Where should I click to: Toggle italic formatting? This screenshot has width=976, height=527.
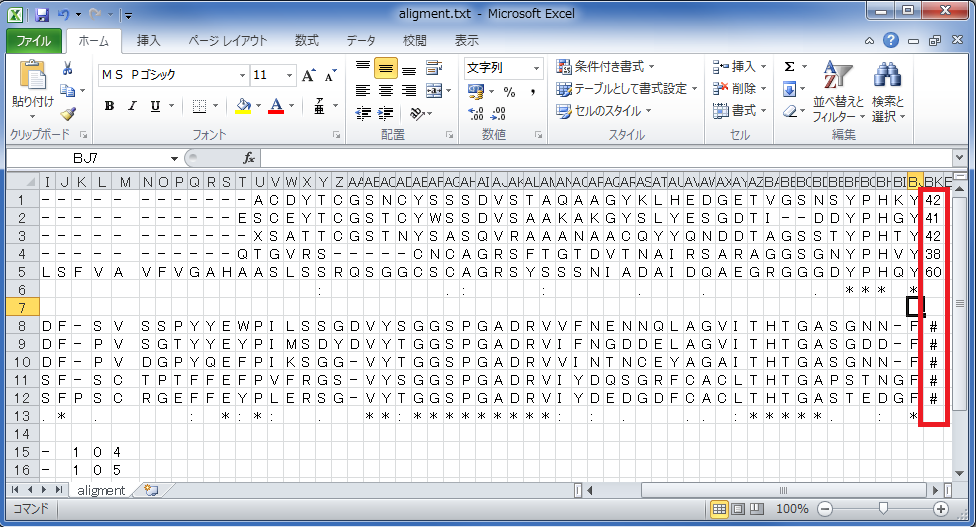[x=132, y=107]
